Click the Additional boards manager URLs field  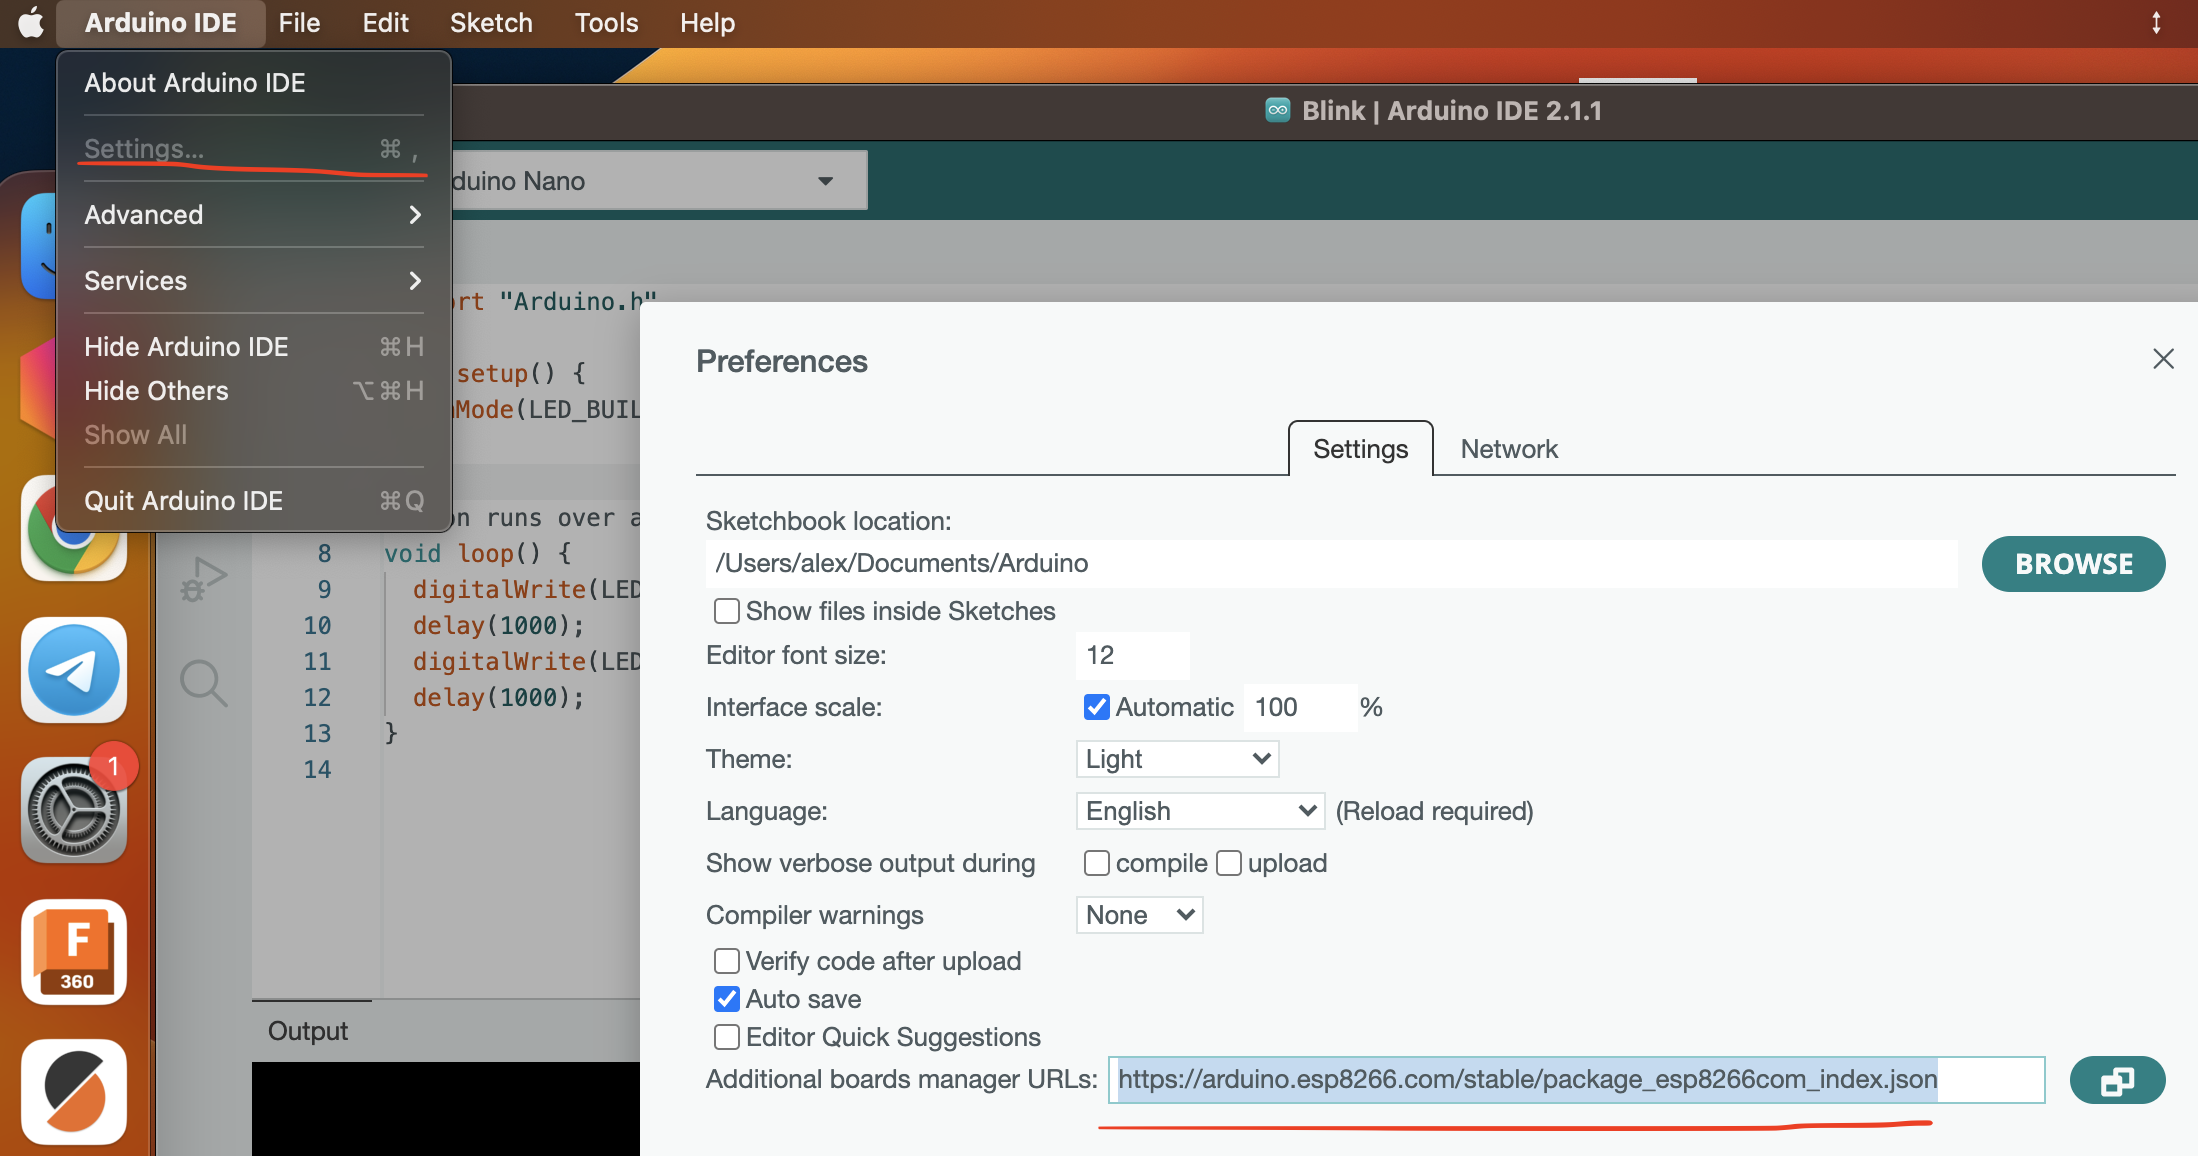(x=1576, y=1080)
